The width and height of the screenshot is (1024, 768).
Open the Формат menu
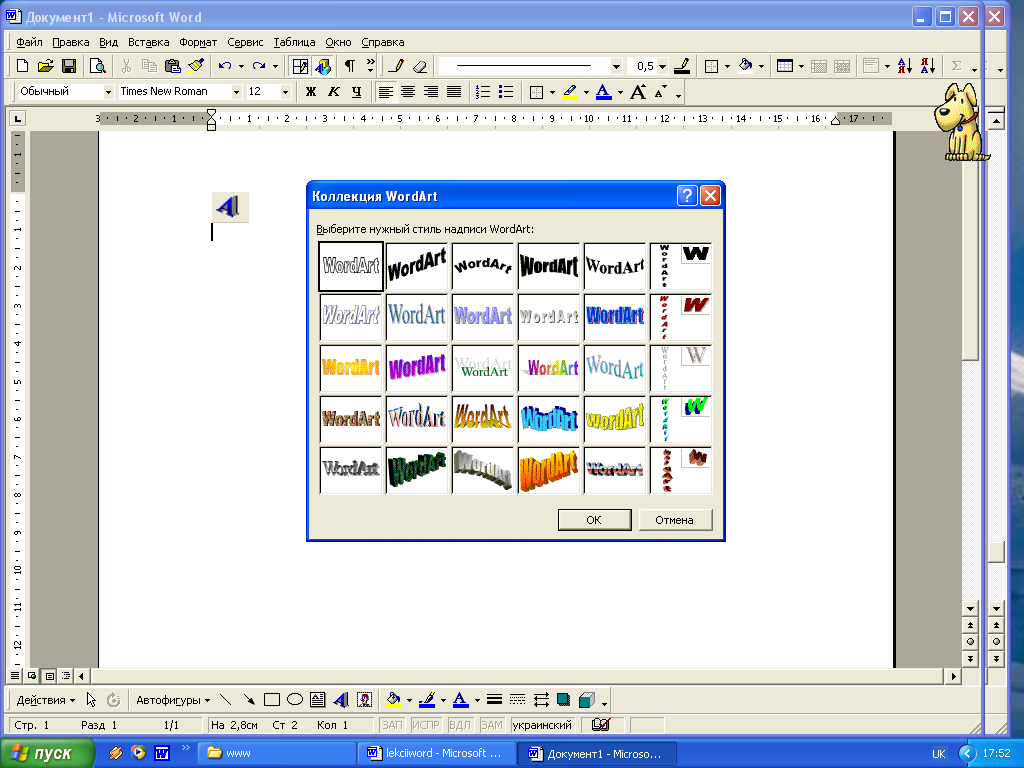pos(198,42)
